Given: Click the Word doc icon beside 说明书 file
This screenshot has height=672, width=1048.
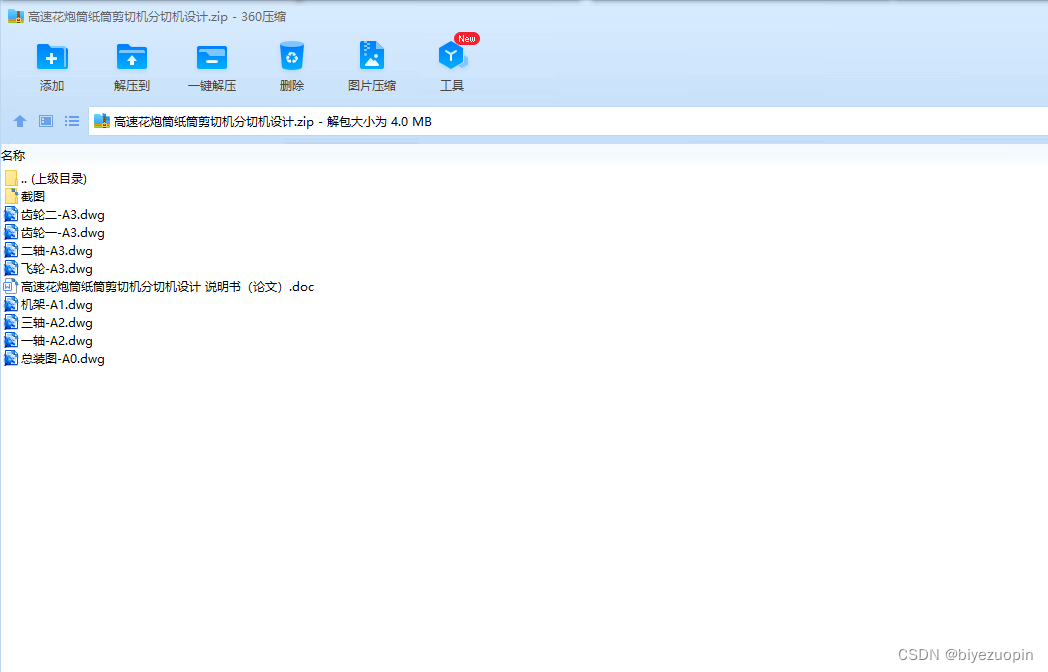Looking at the screenshot, I should point(11,287).
